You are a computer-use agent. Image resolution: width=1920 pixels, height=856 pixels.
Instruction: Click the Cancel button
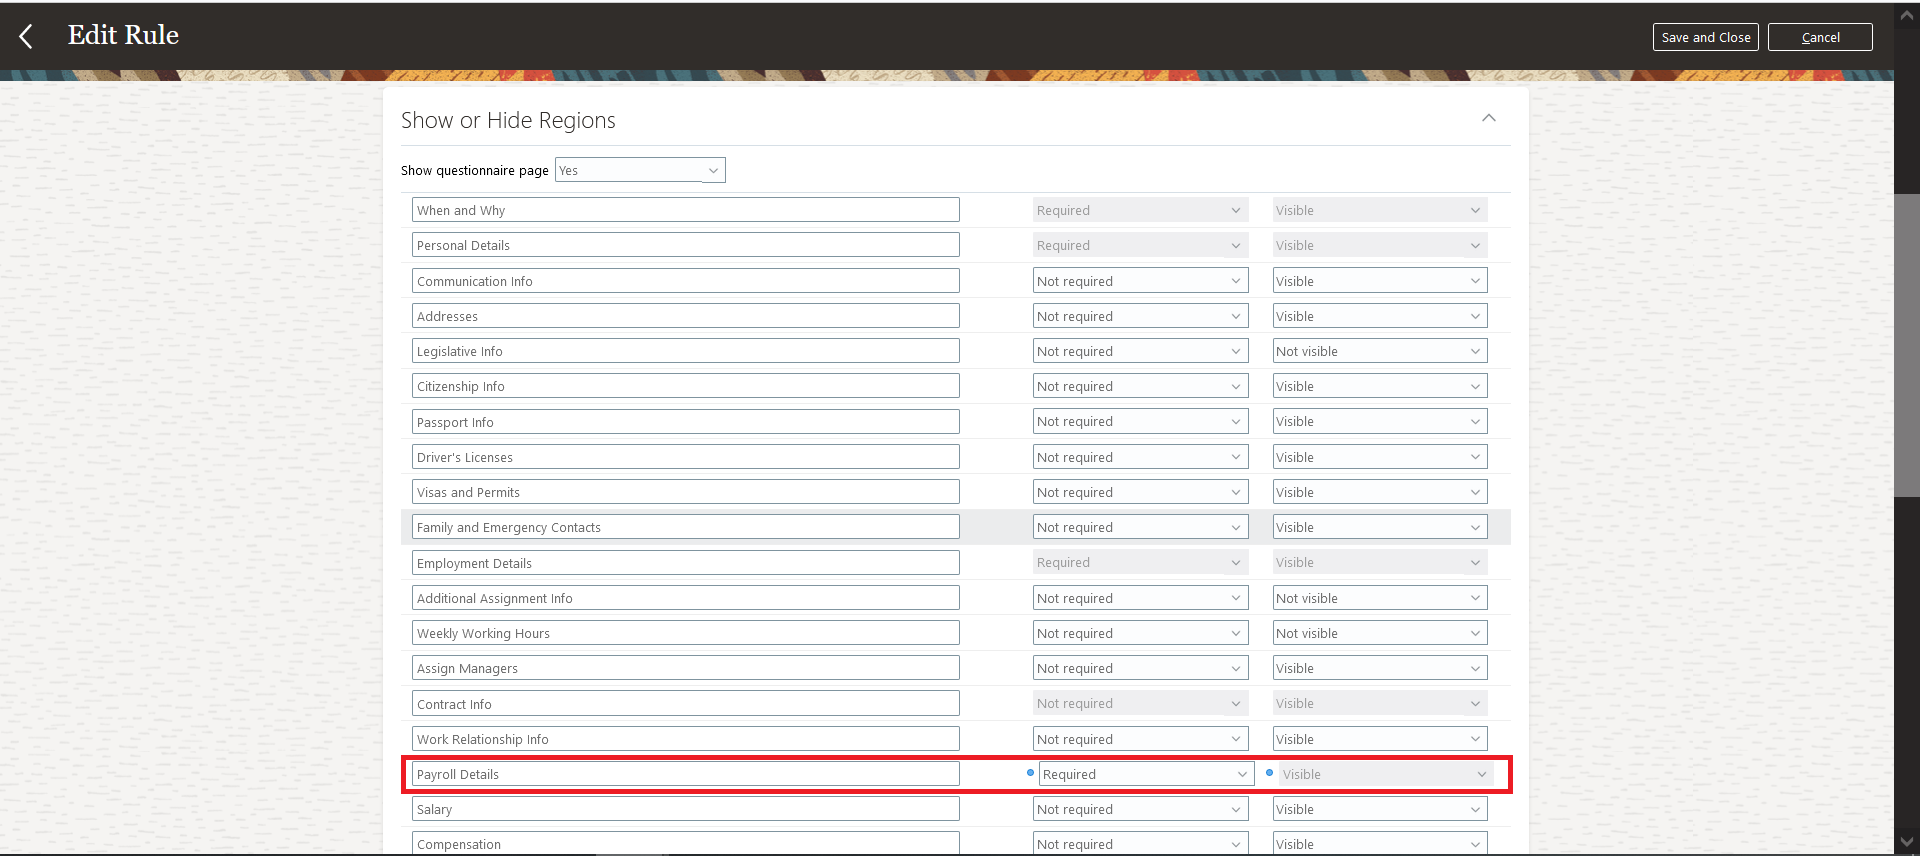click(1820, 37)
